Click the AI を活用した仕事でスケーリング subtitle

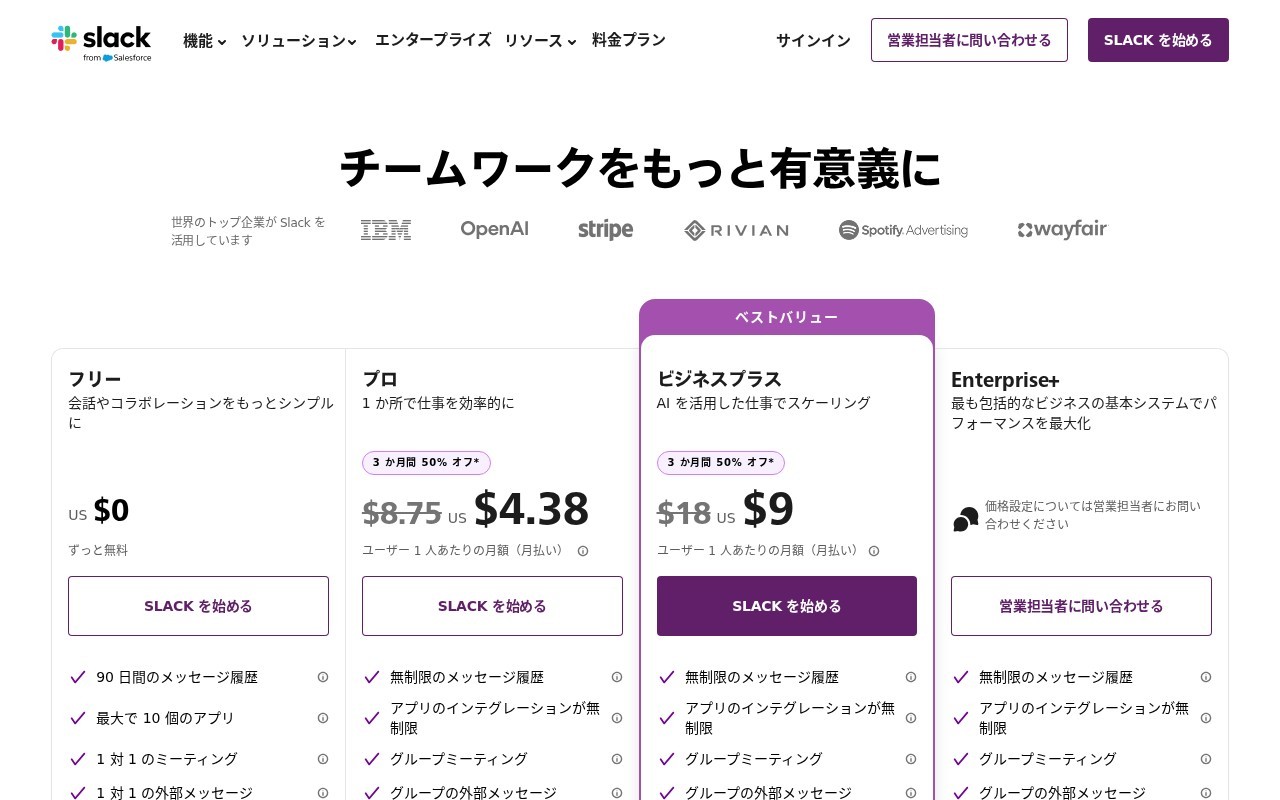click(764, 403)
